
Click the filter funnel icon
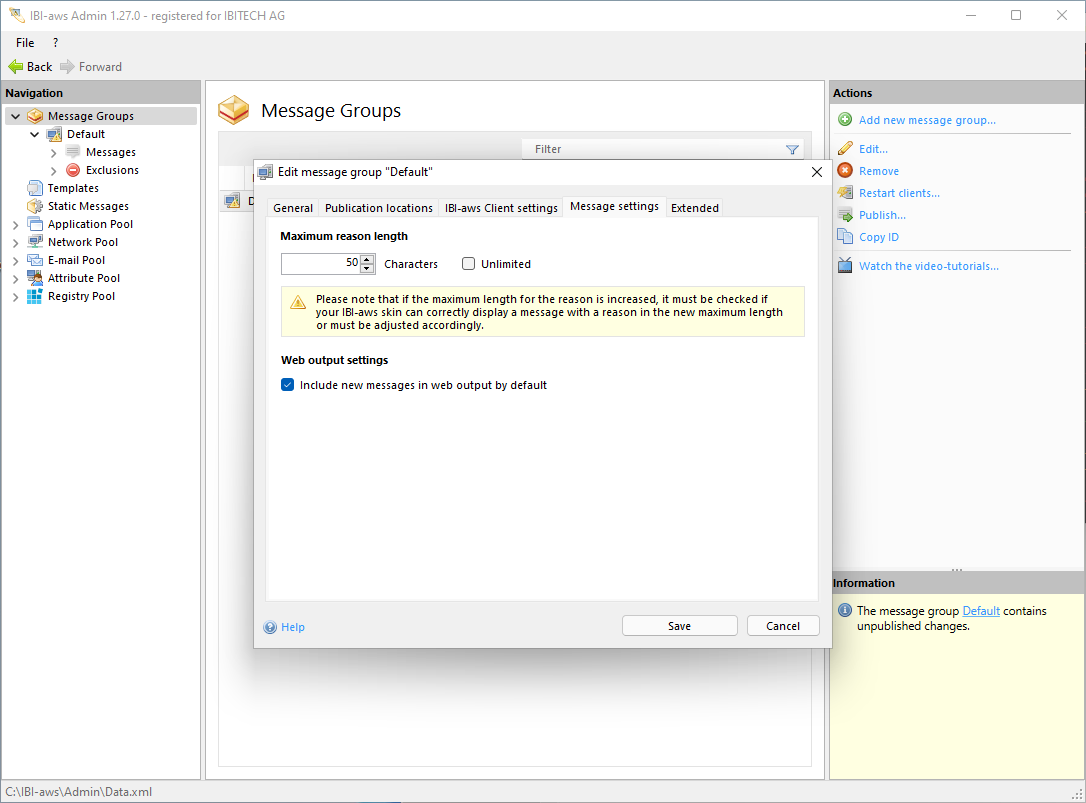[792, 150]
